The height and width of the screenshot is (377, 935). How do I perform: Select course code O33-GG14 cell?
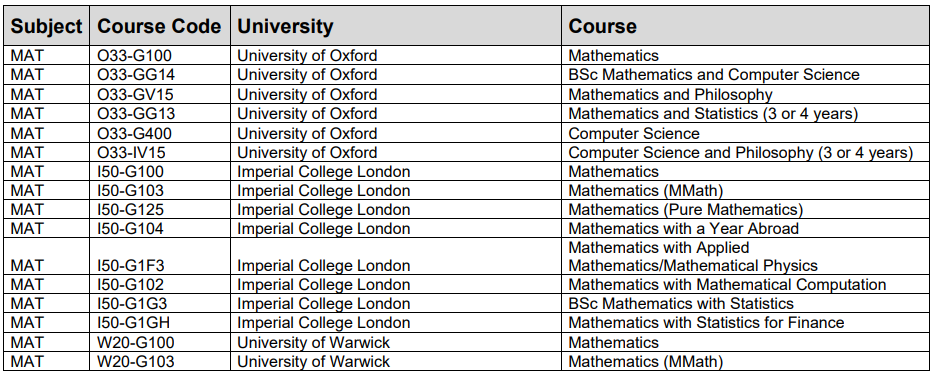pos(160,75)
